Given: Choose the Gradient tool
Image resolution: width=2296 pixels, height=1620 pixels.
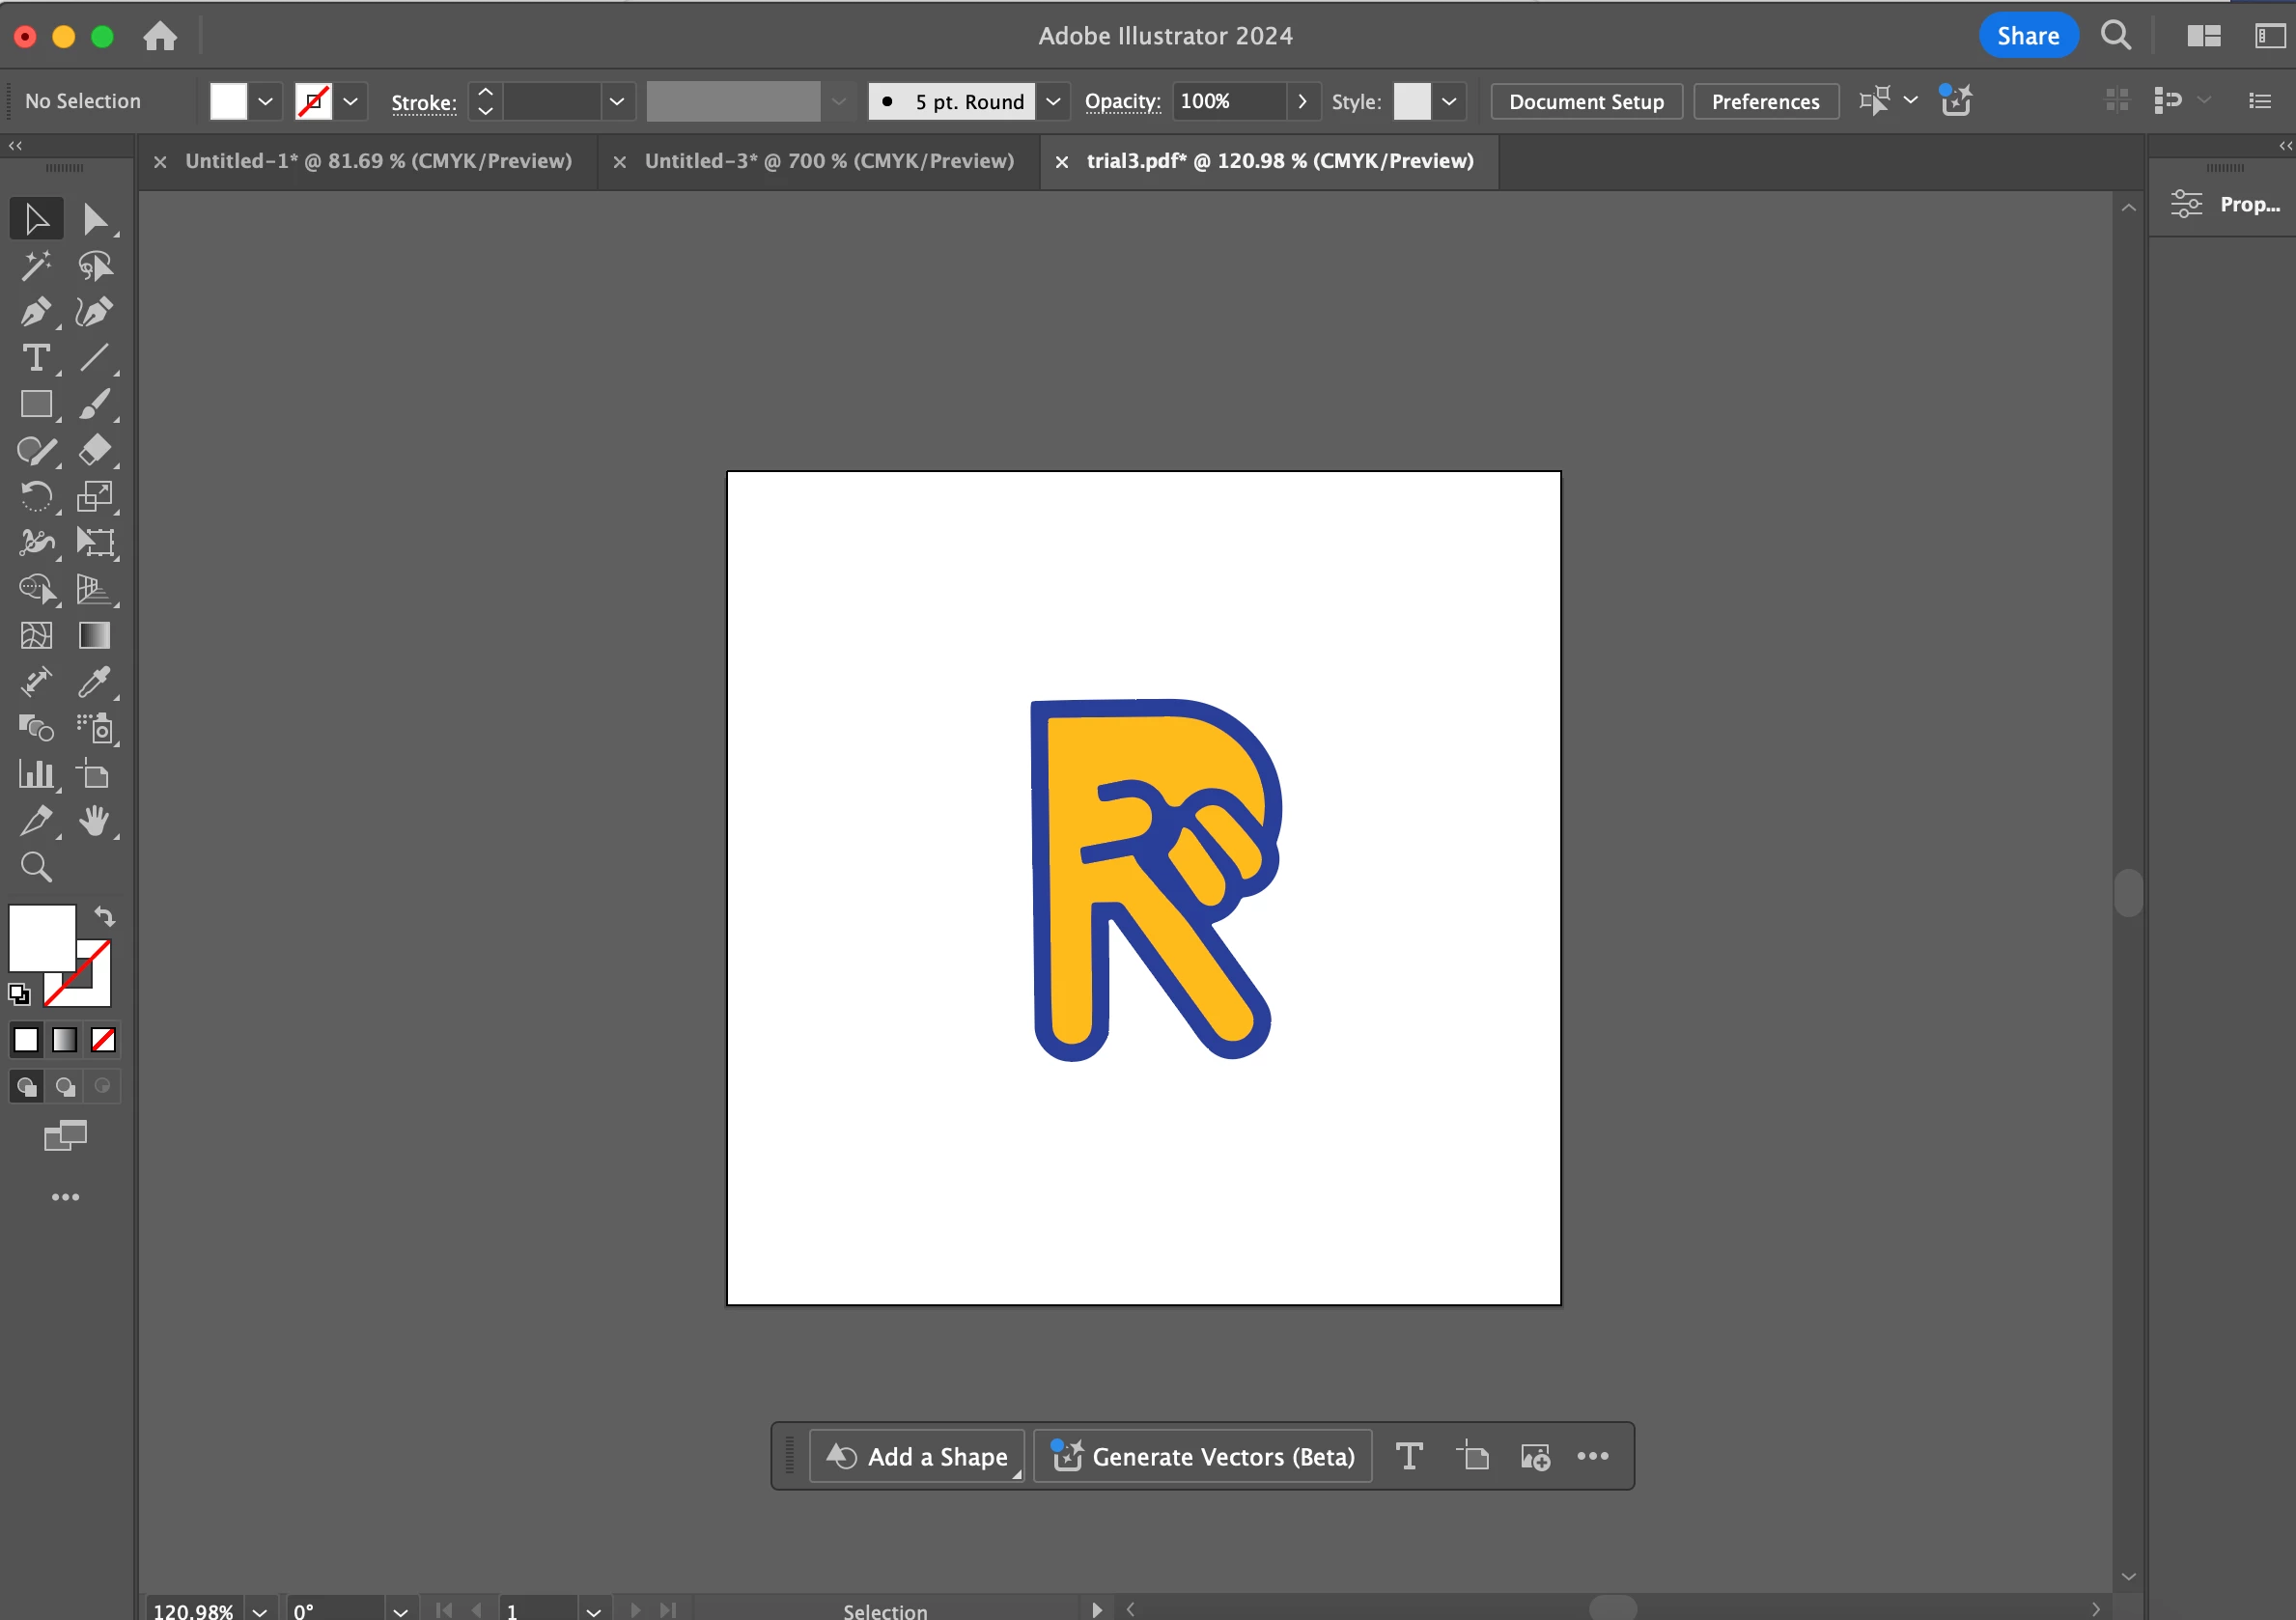Looking at the screenshot, I should 95,636.
